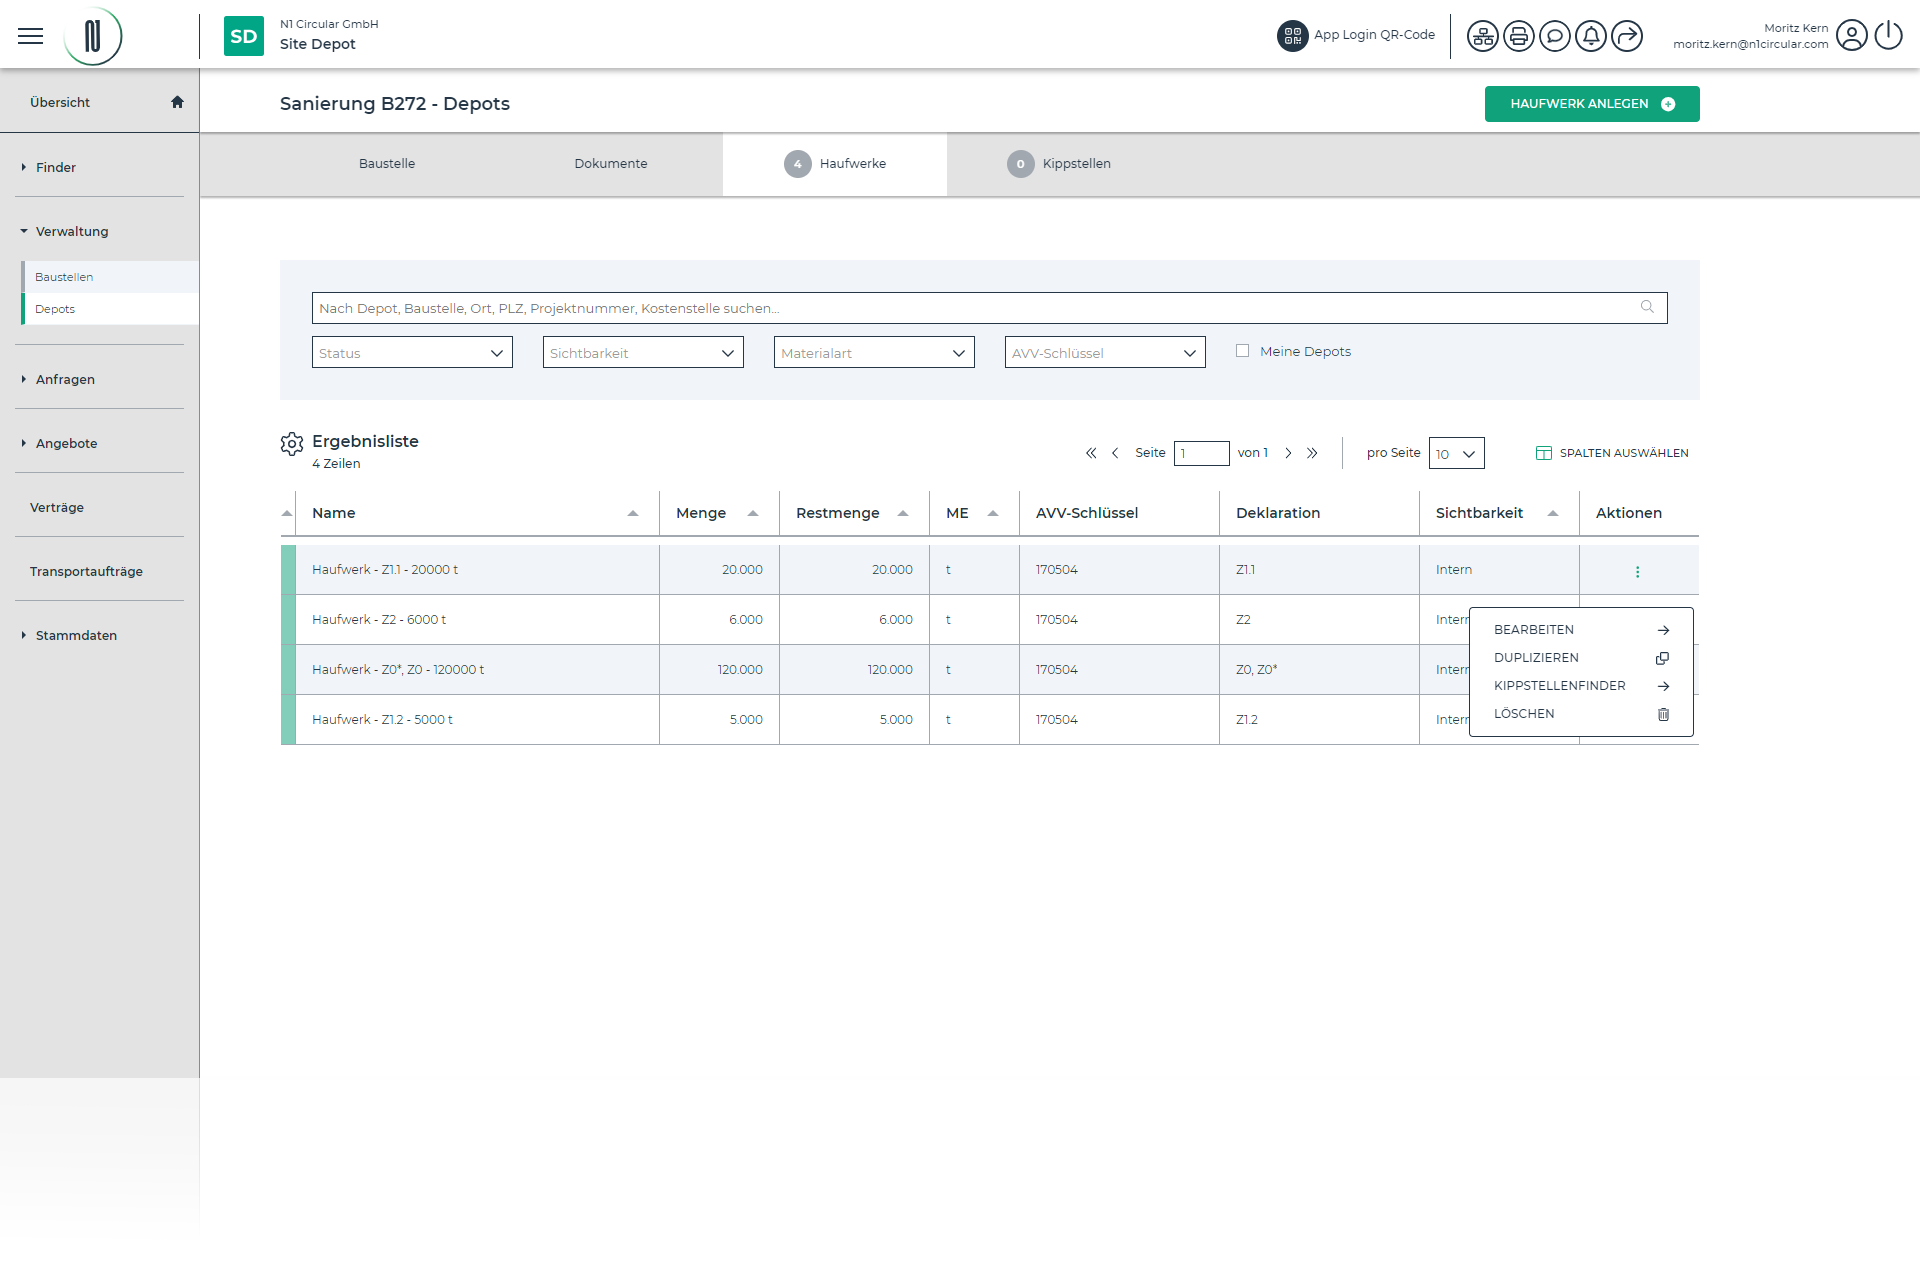Open the chat bubble icon

tap(1554, 36)
